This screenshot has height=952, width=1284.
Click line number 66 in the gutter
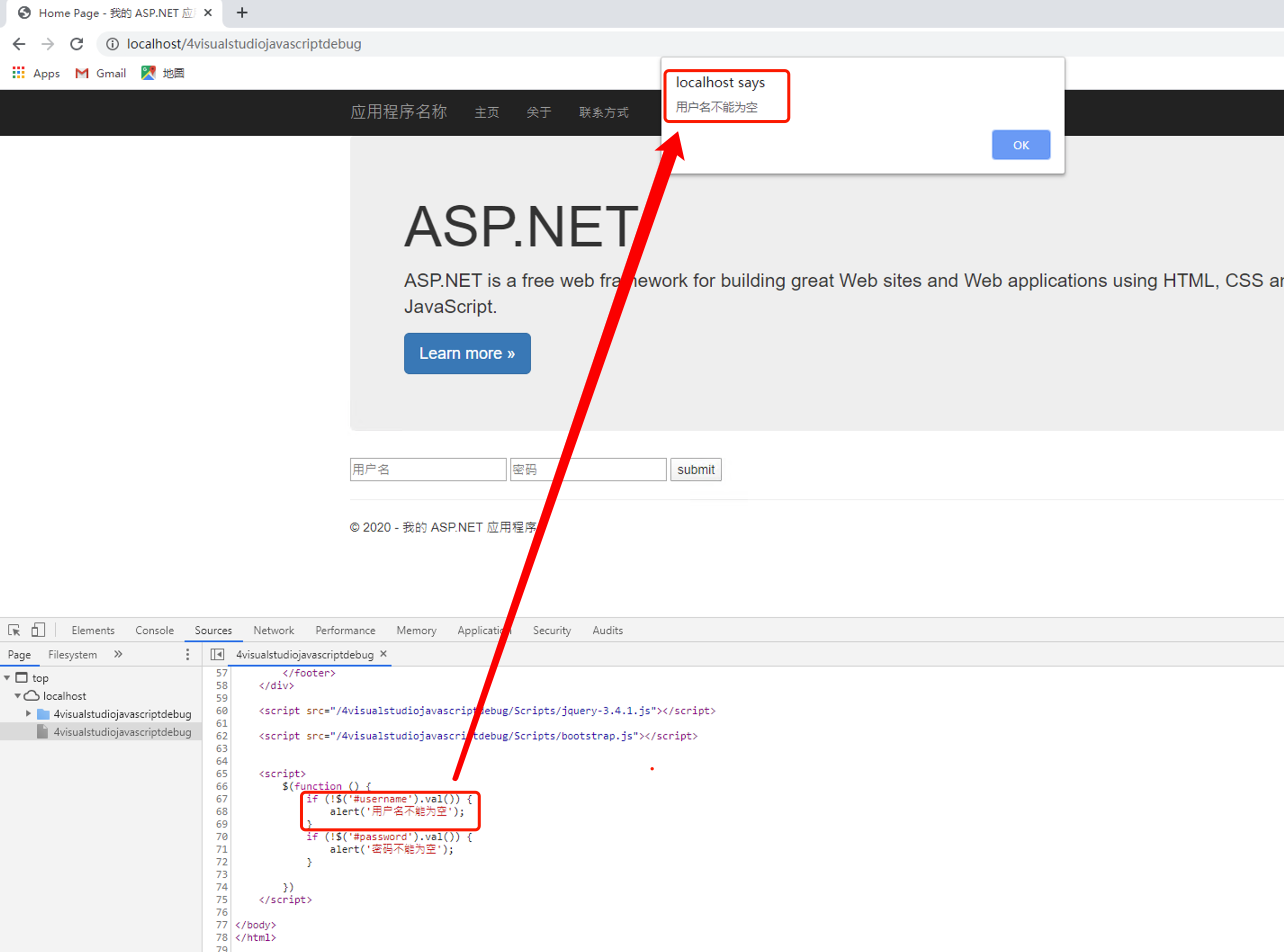(x=222, y=786)
